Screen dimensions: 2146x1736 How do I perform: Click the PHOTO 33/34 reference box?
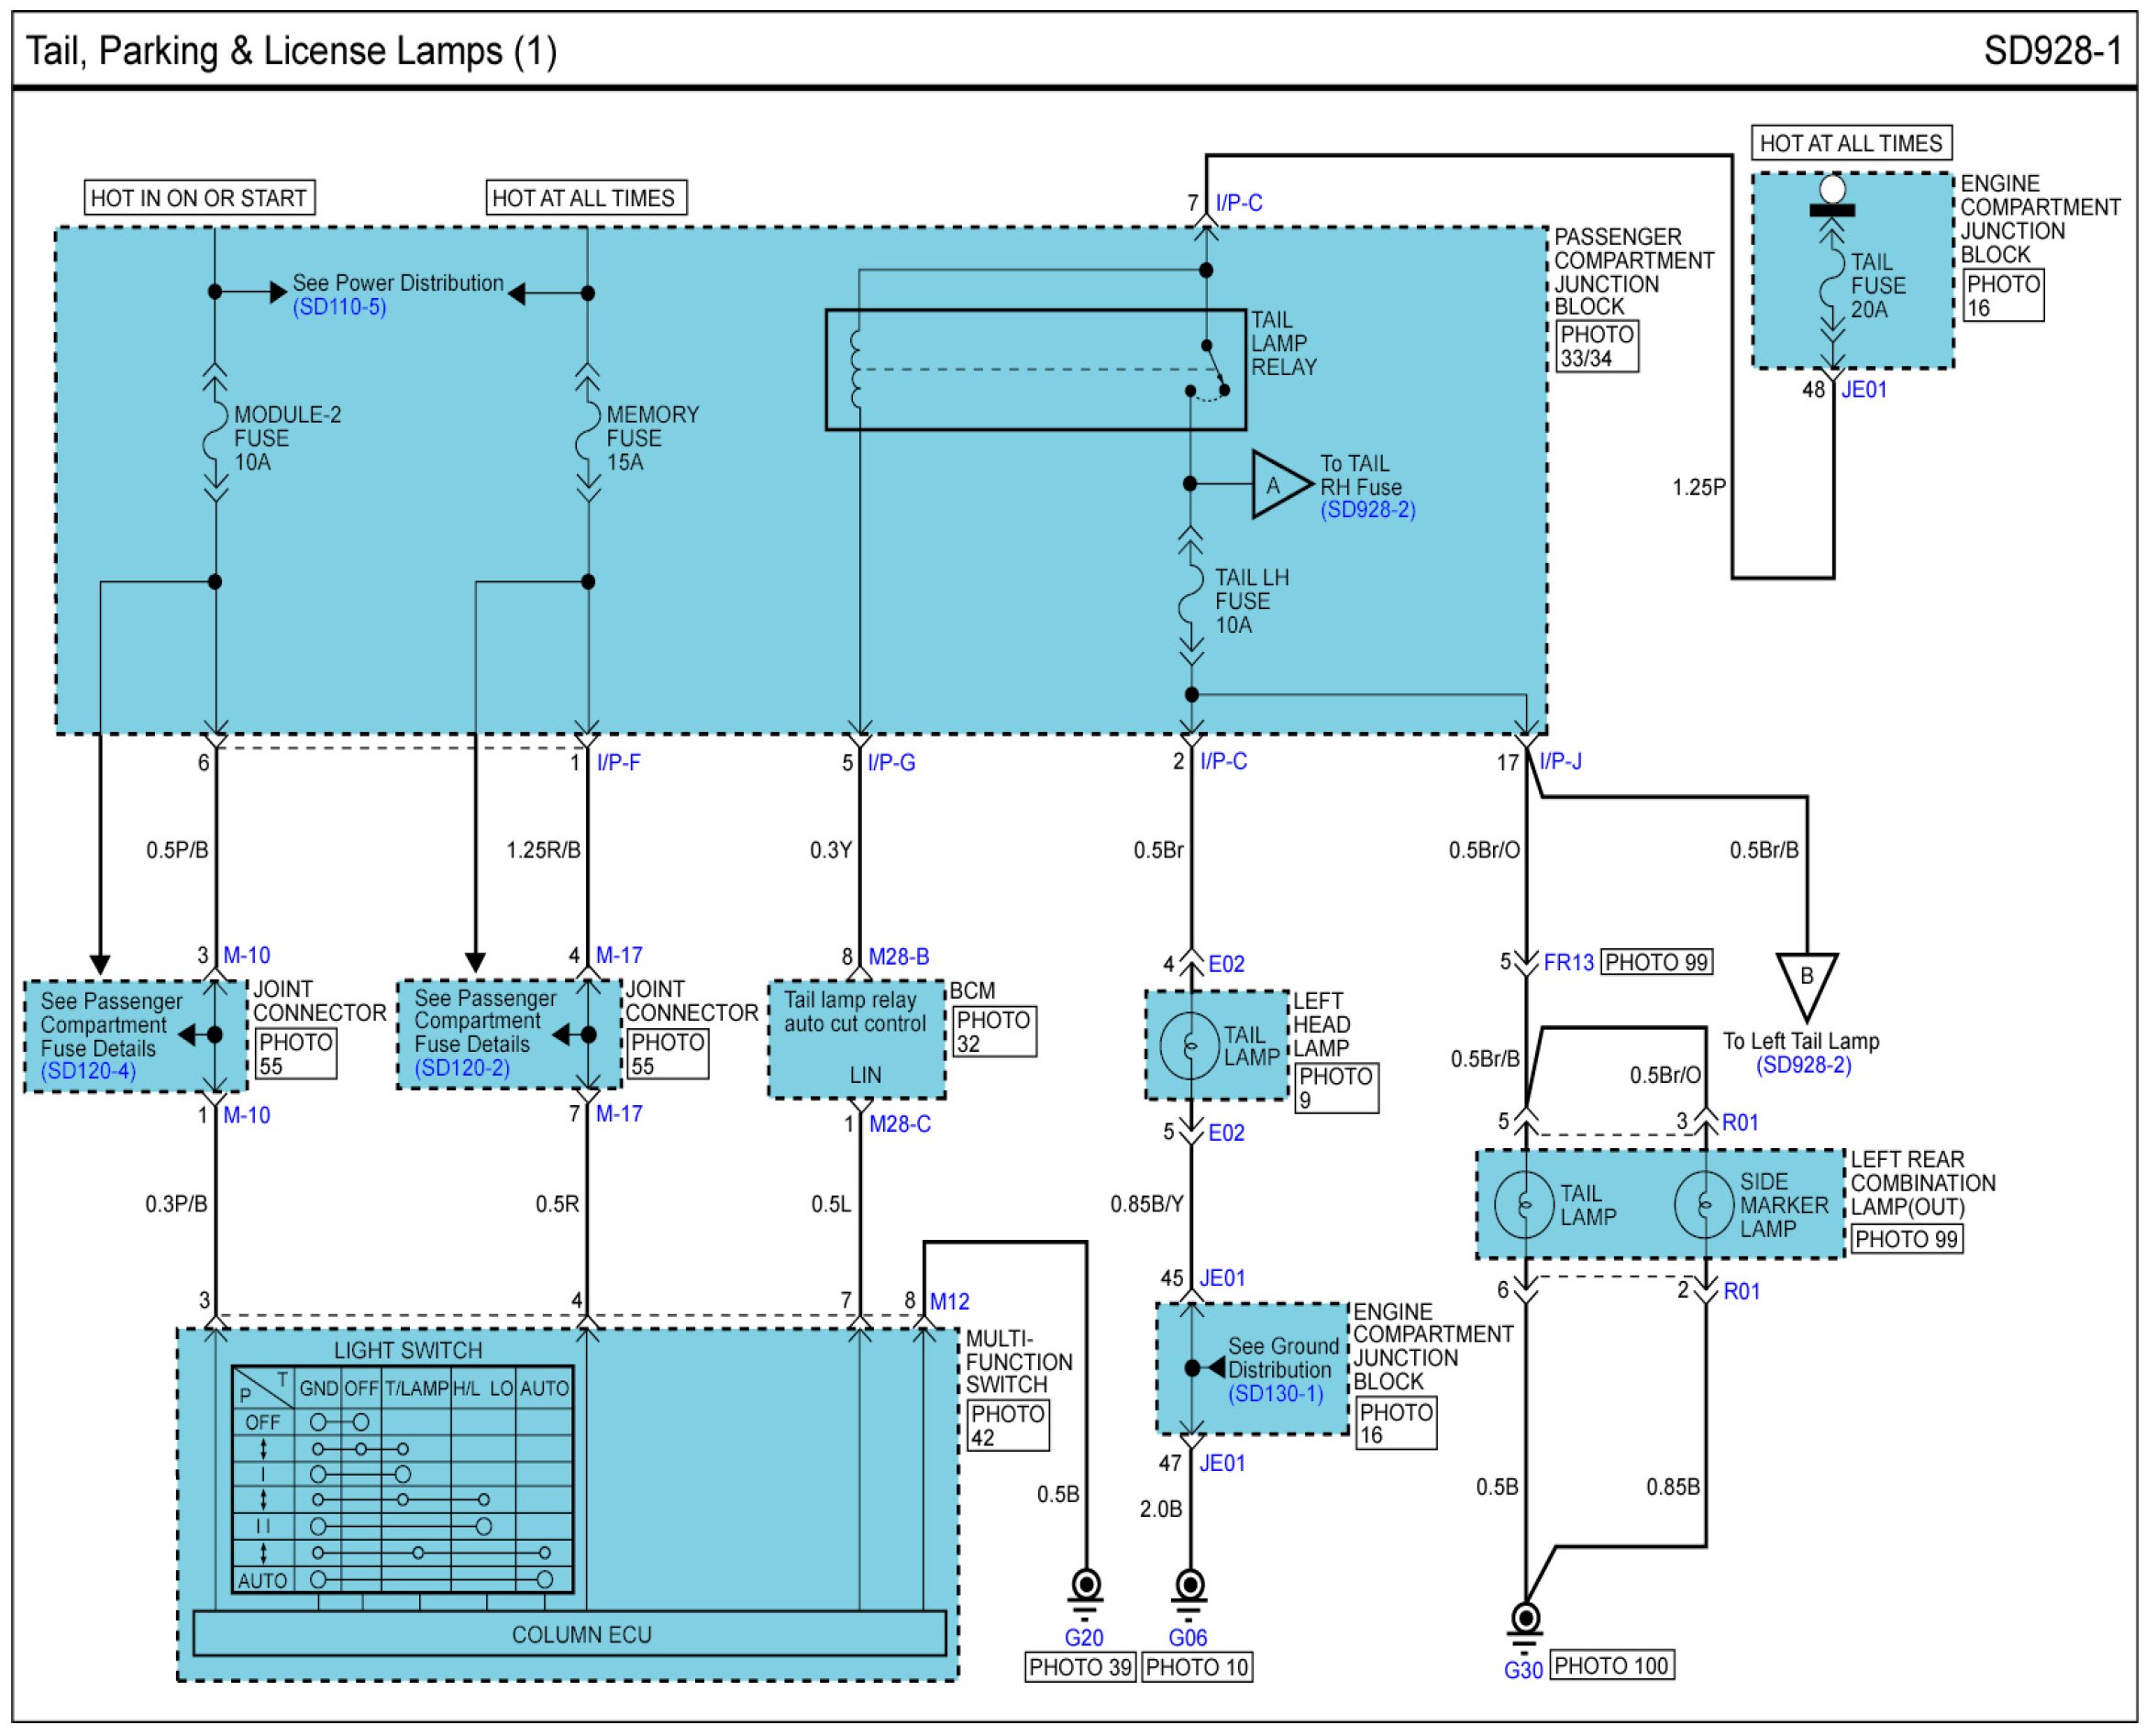(1597, 346)
